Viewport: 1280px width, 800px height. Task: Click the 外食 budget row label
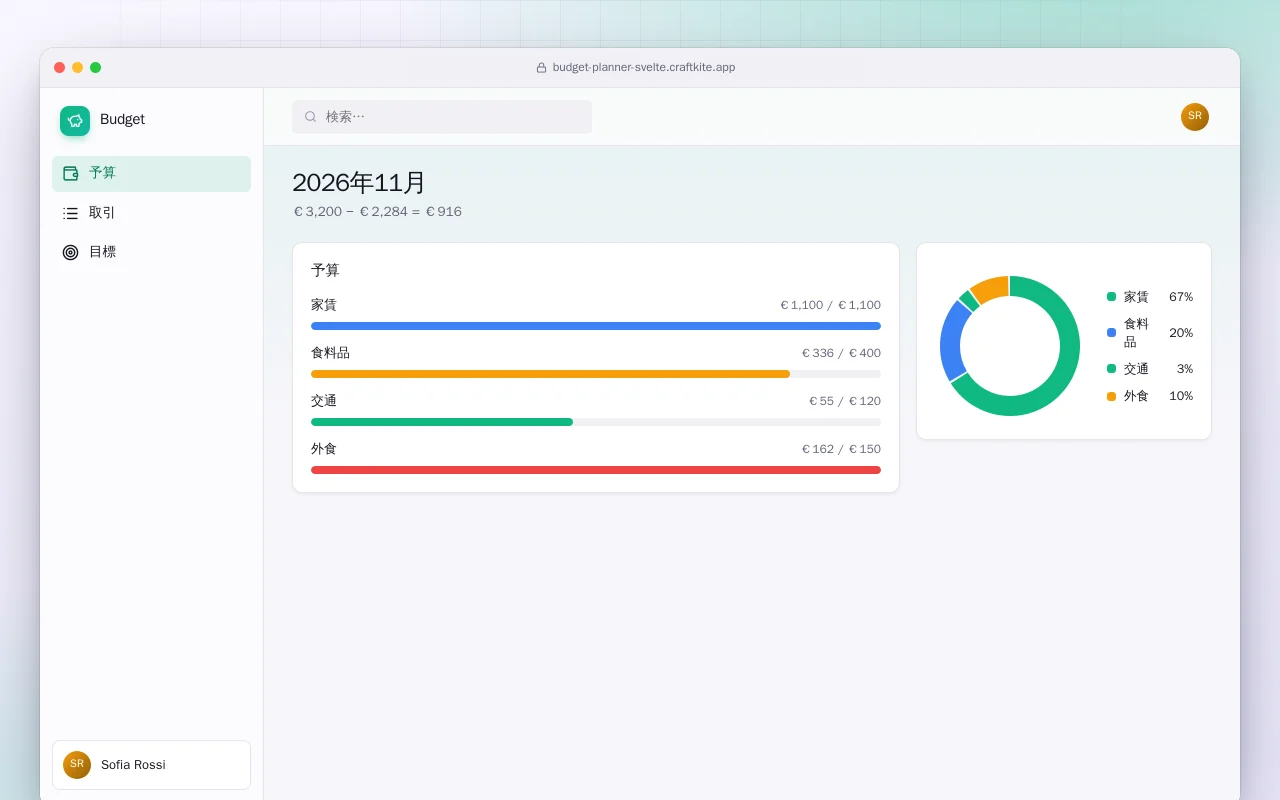[324, 449]
